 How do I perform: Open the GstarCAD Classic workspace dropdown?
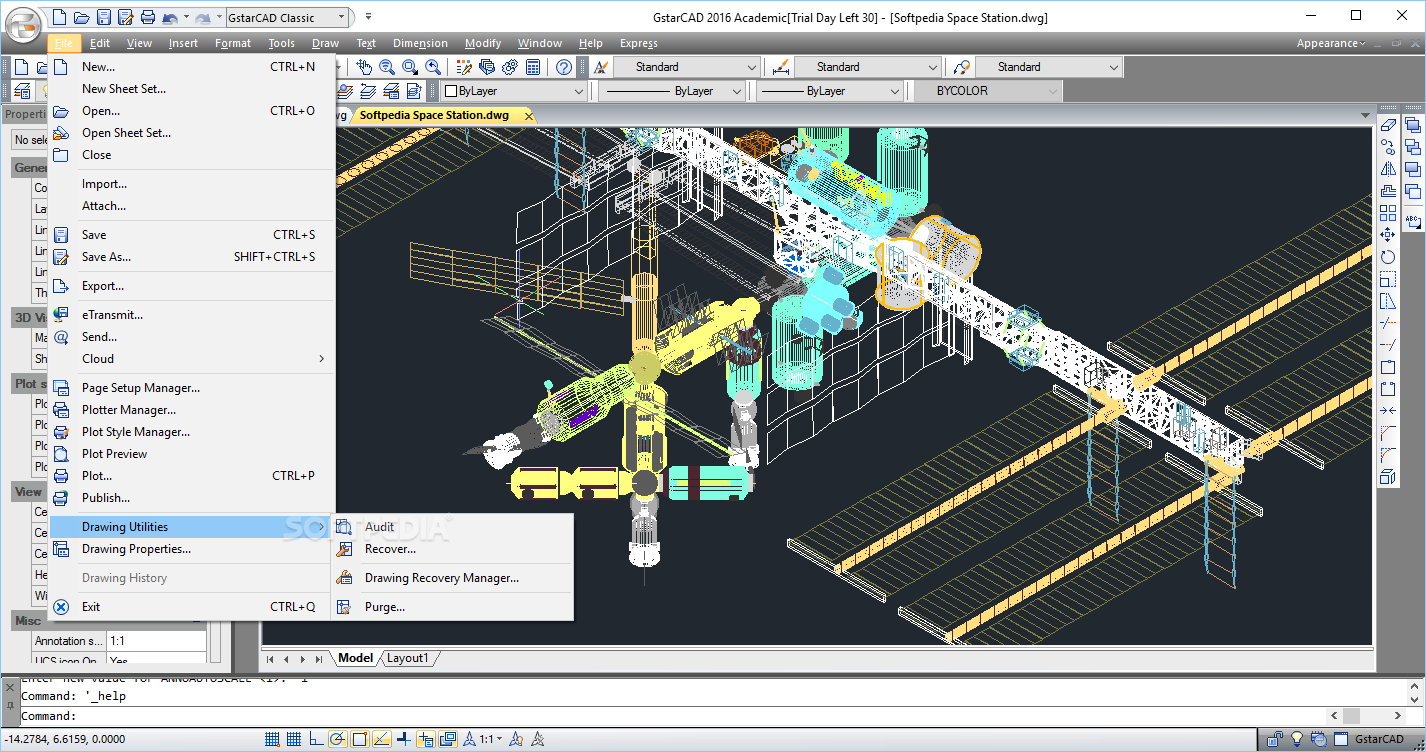tap(289, 17)
